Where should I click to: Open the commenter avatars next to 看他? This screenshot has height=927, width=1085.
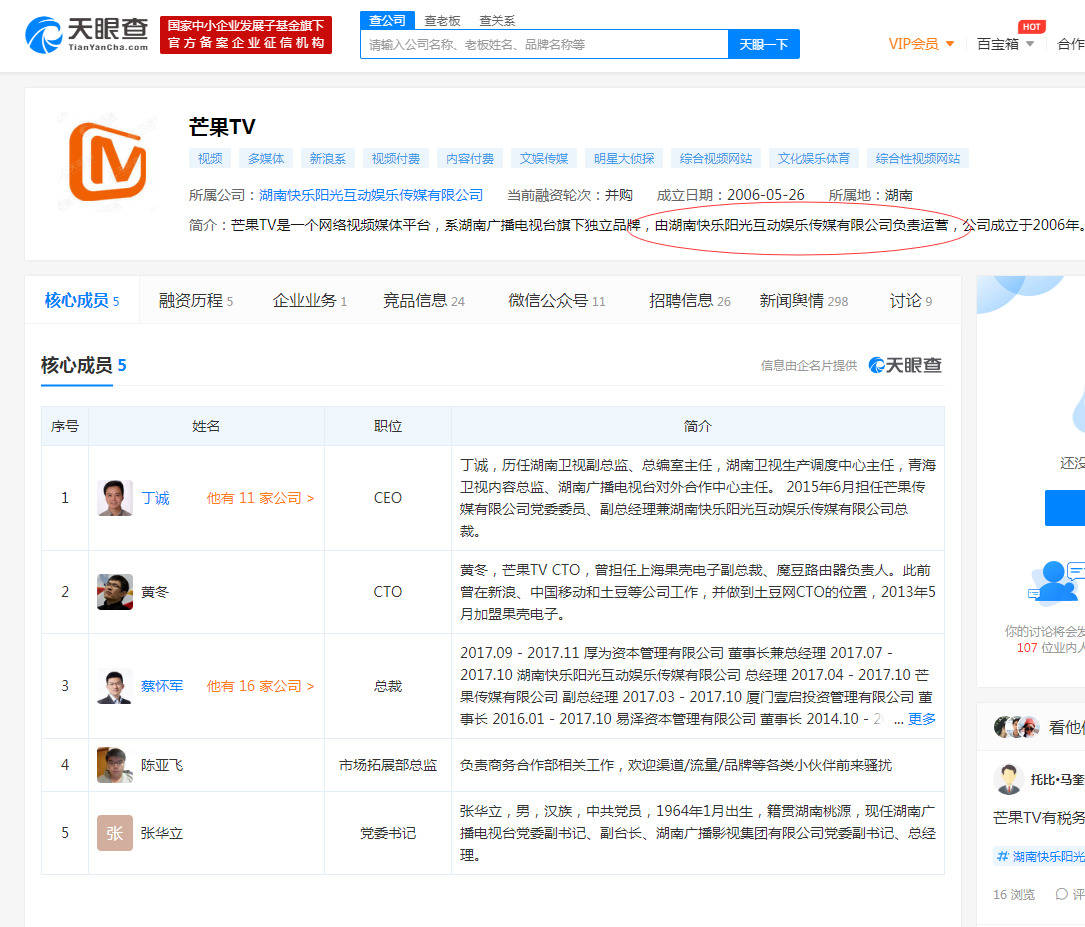(1017, 727)
